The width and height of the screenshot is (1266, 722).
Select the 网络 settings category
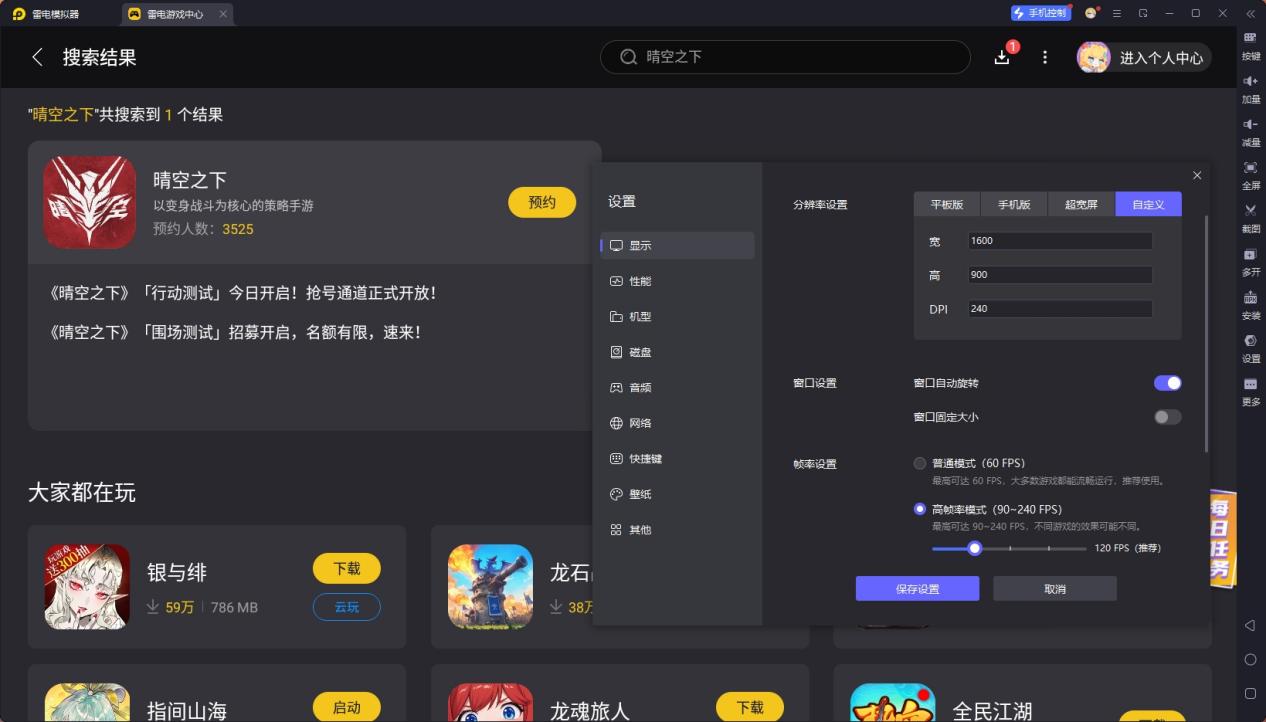click(677, 423)
